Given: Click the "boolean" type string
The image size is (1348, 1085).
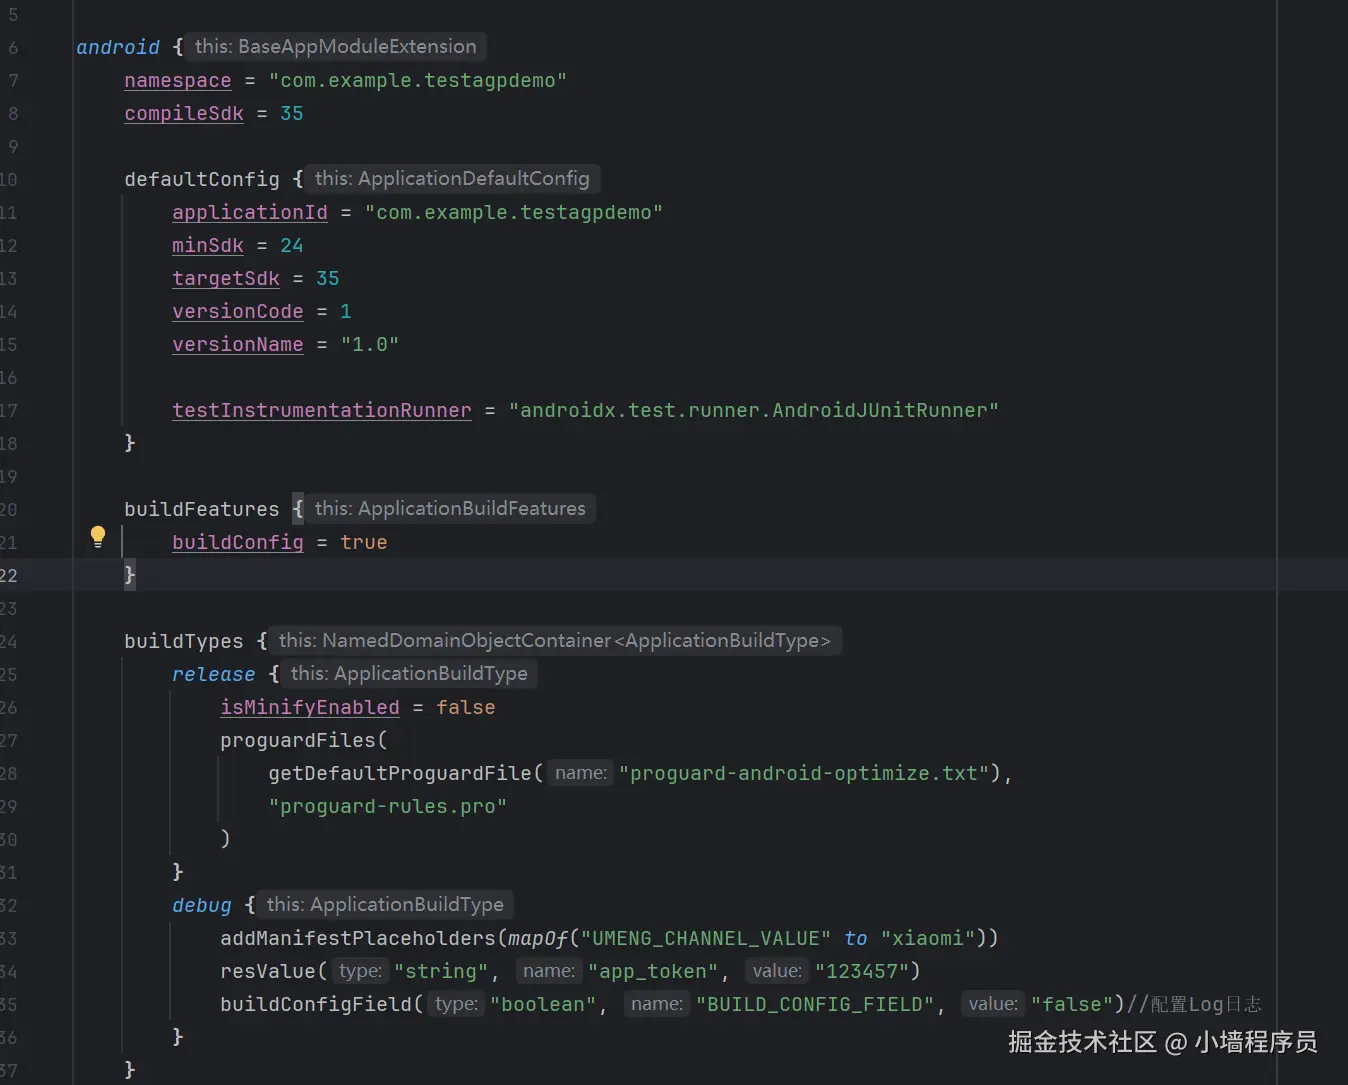Looking at the screenshot, I should [x=544, y=1004].
